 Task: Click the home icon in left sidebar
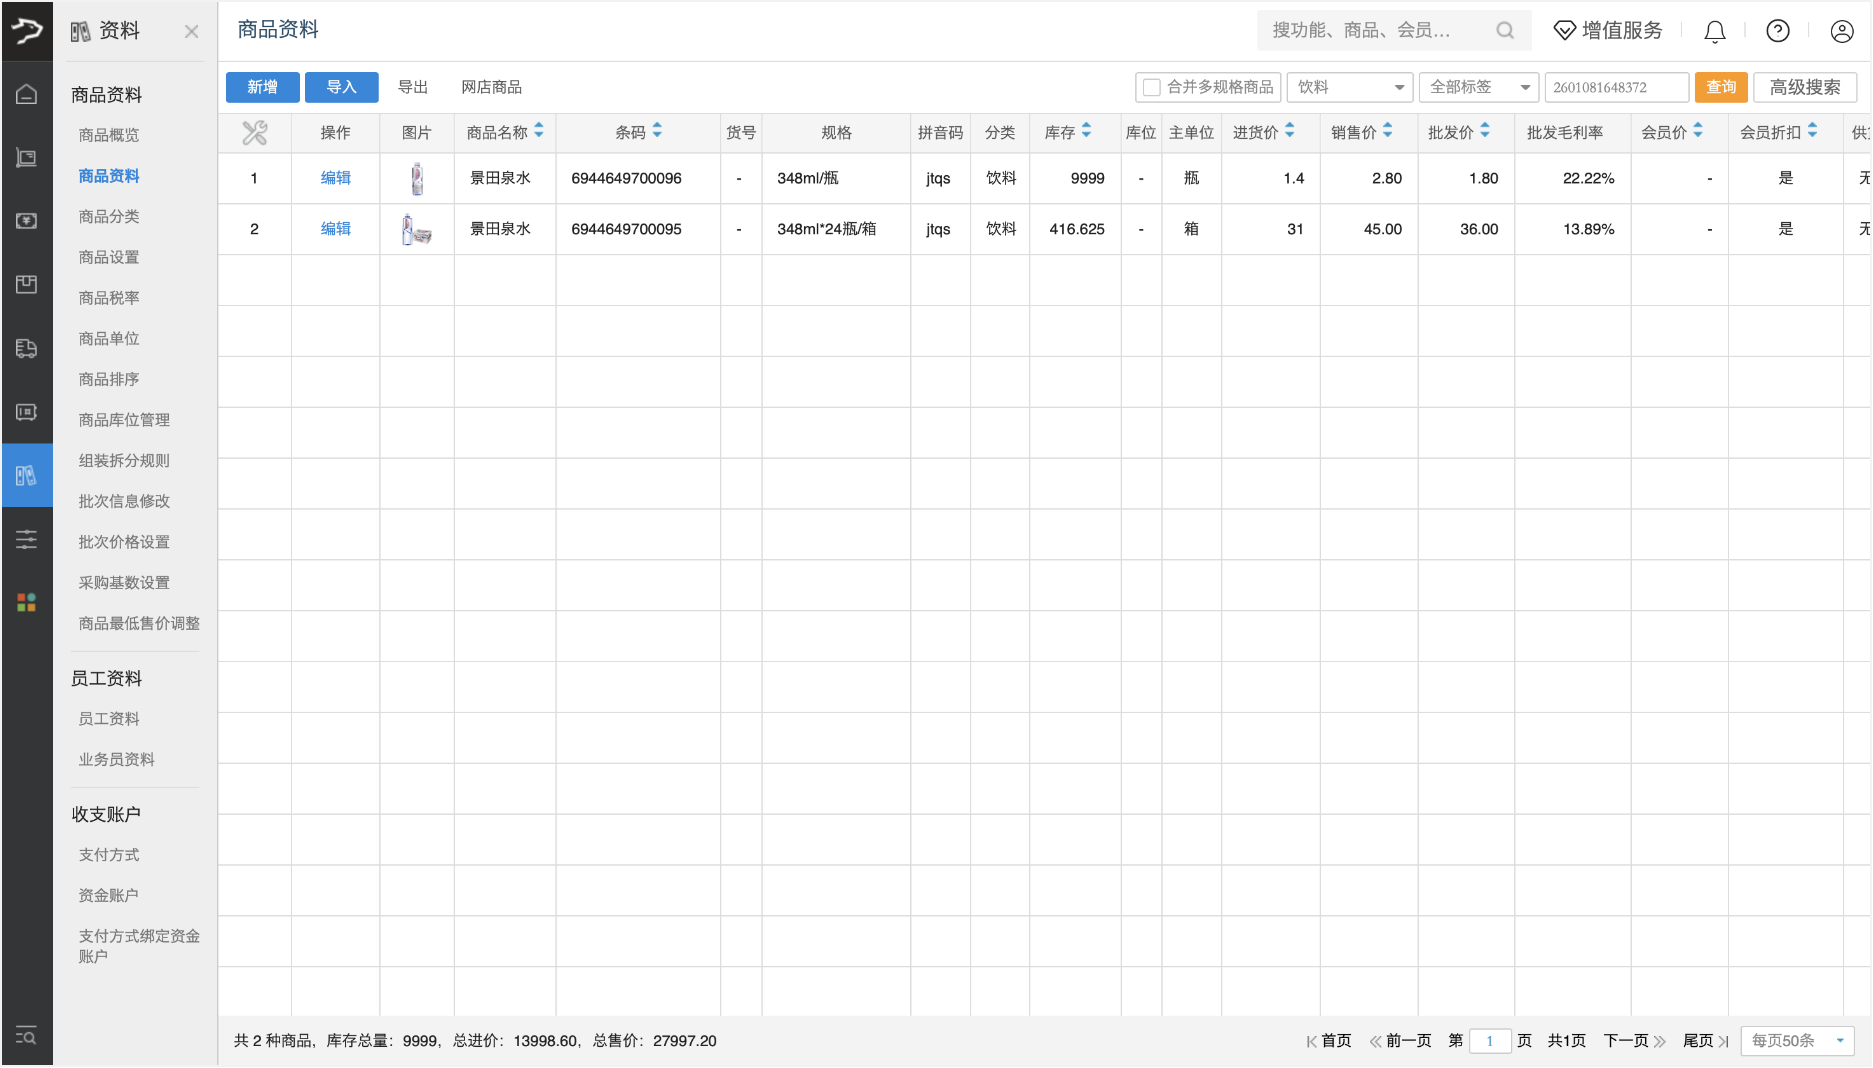27,94
